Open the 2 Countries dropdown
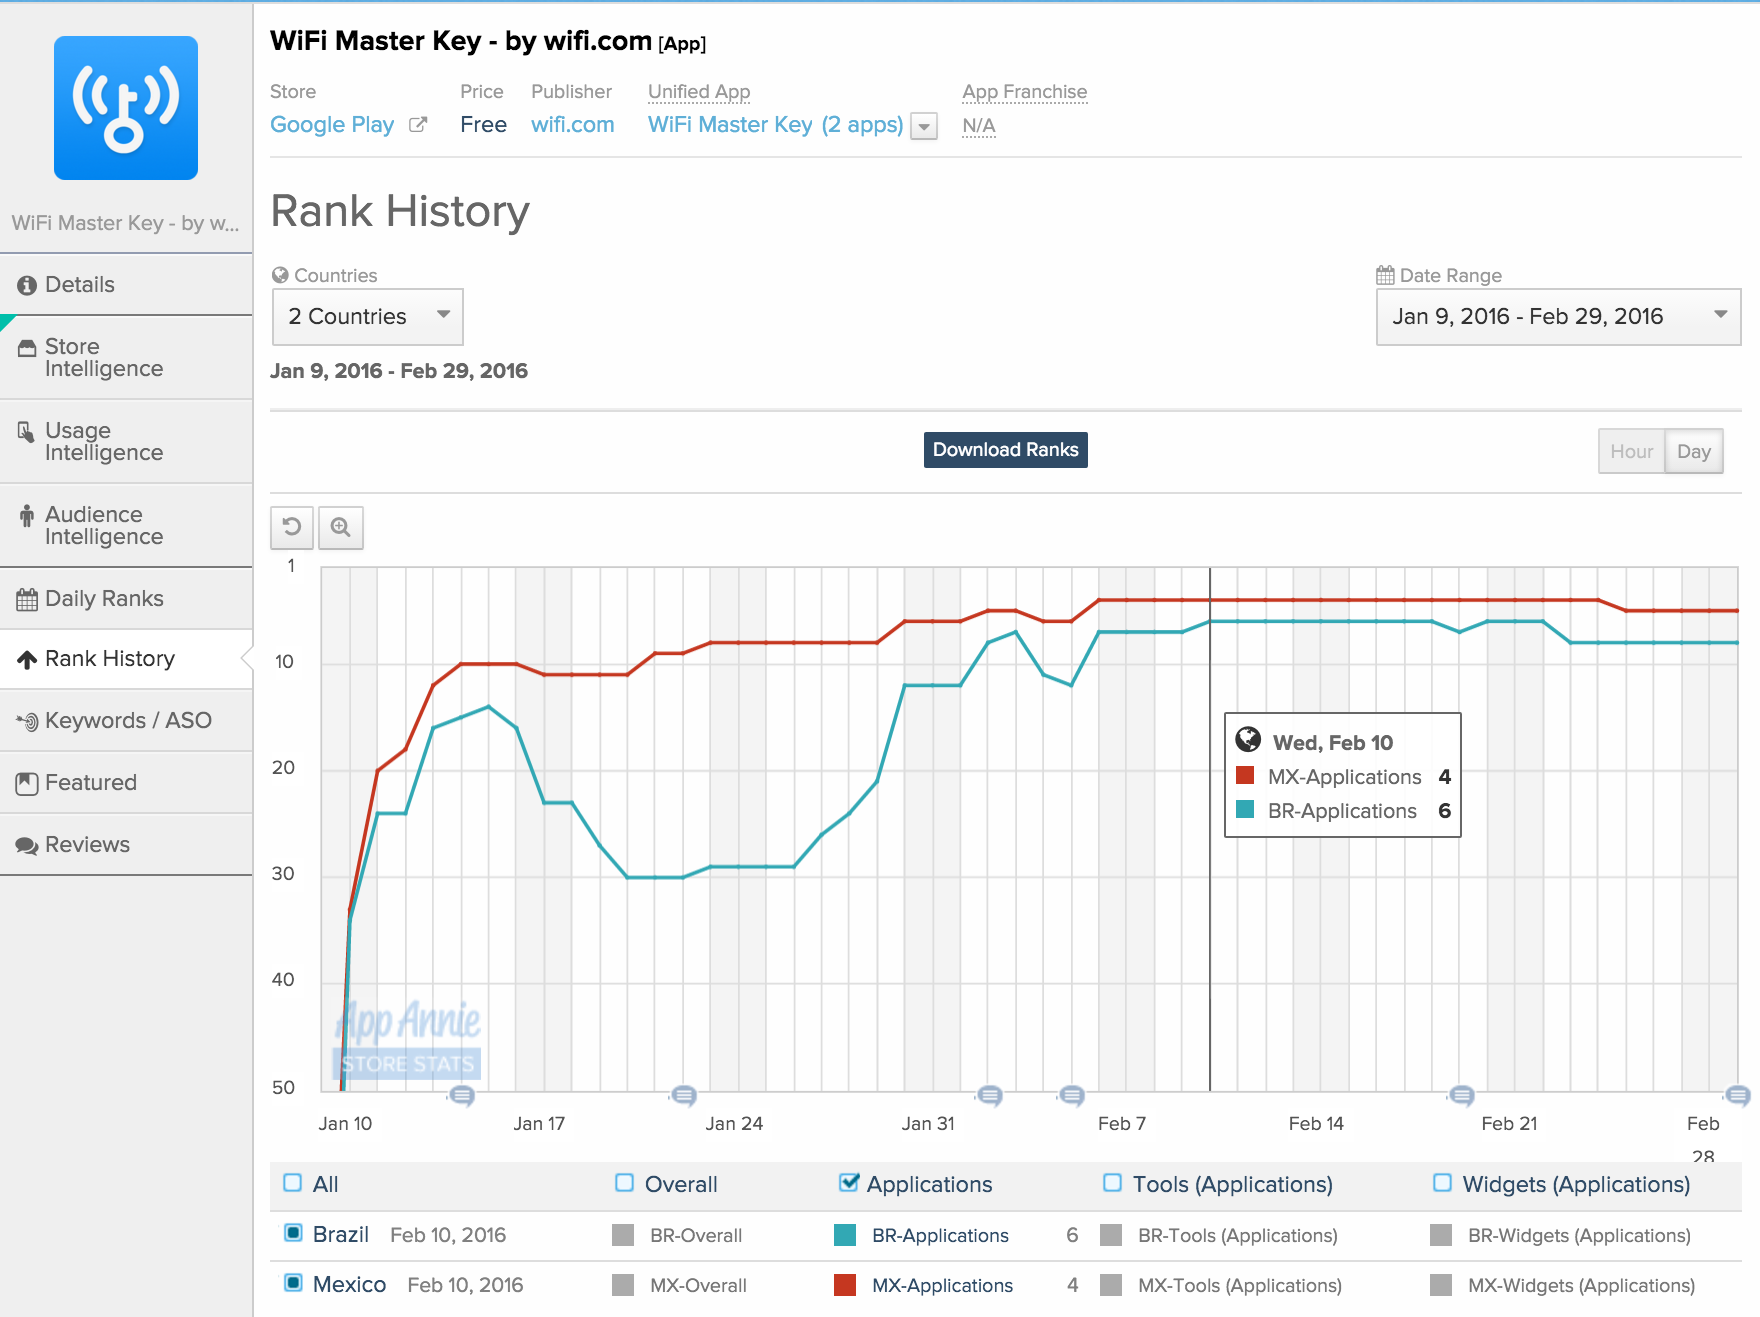 tap(368, 317)
